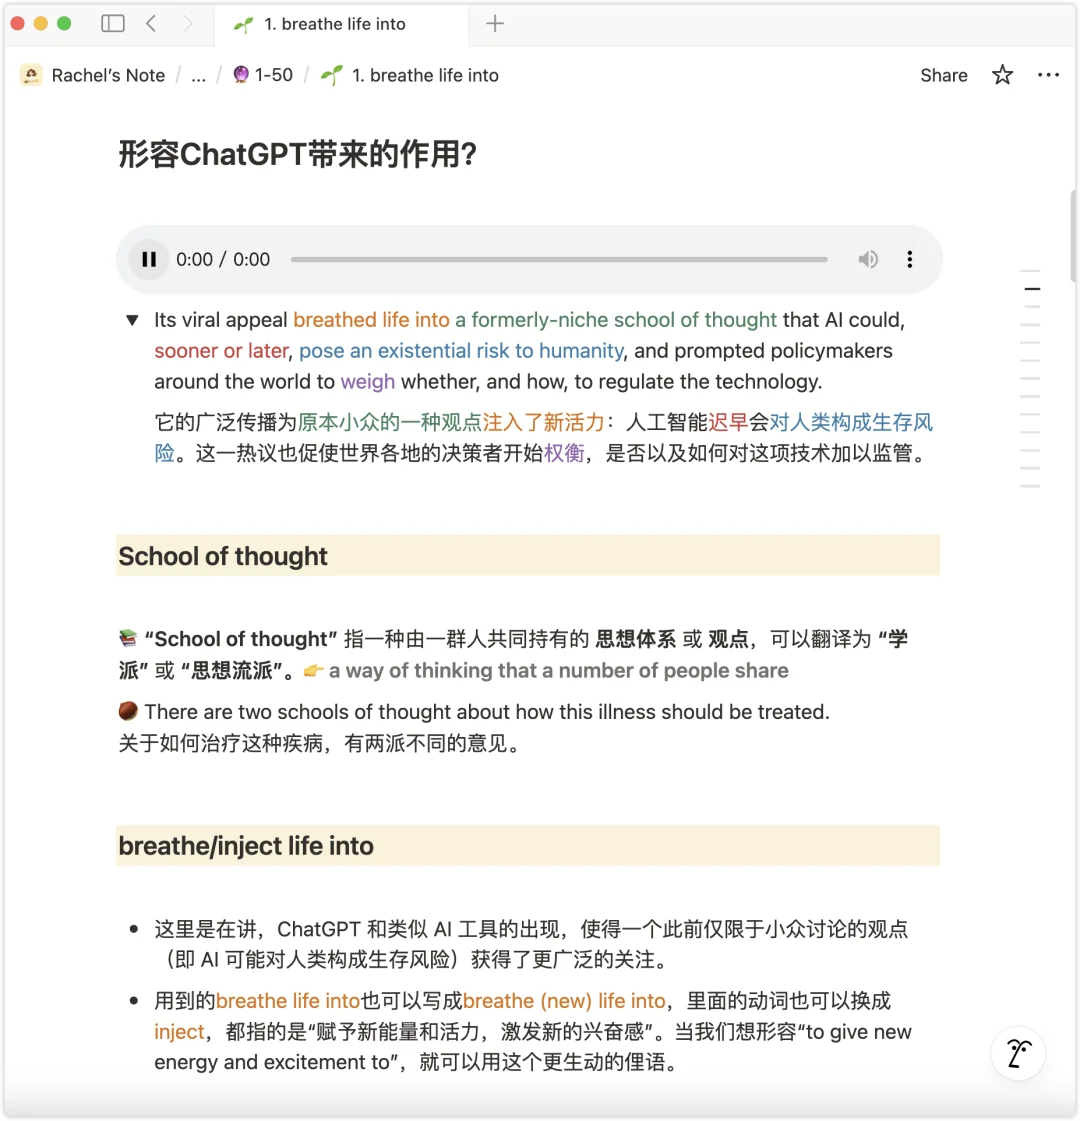Click the pointing hand emoji icon
The width and height of the screenshot is (1080, 1121).
click(x=313, y=671)
